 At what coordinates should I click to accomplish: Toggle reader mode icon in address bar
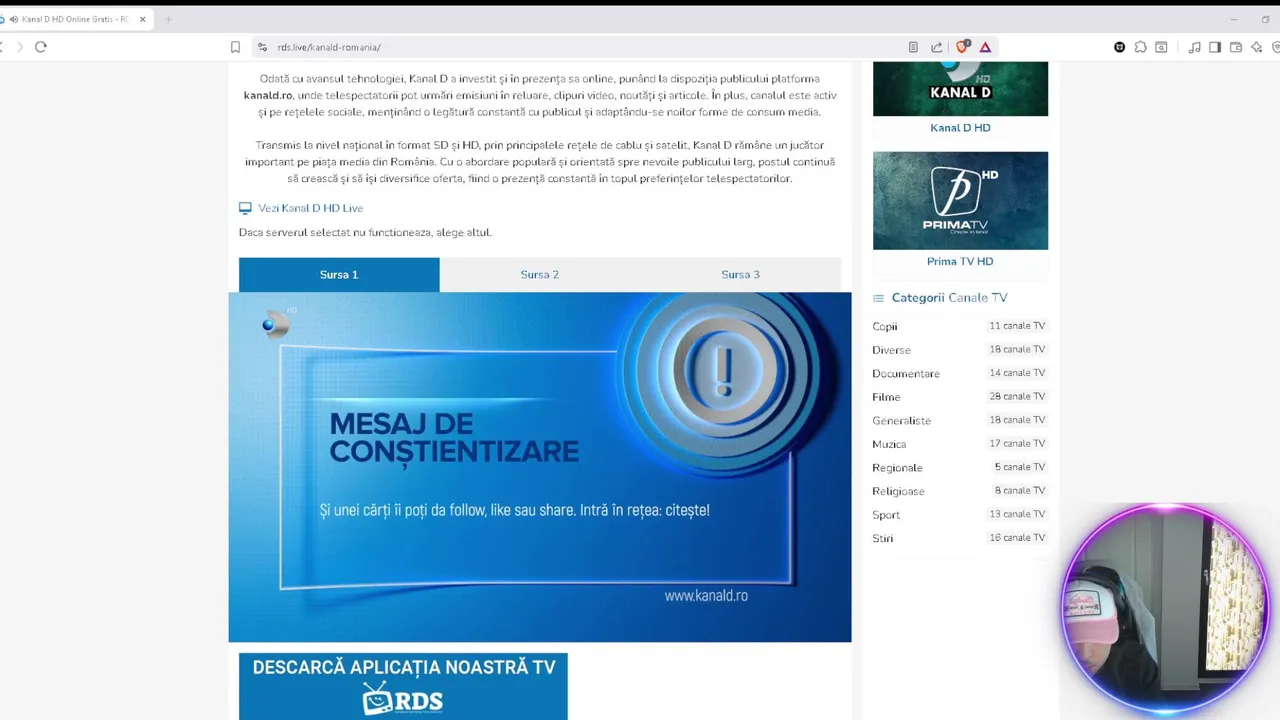(913, 47)
